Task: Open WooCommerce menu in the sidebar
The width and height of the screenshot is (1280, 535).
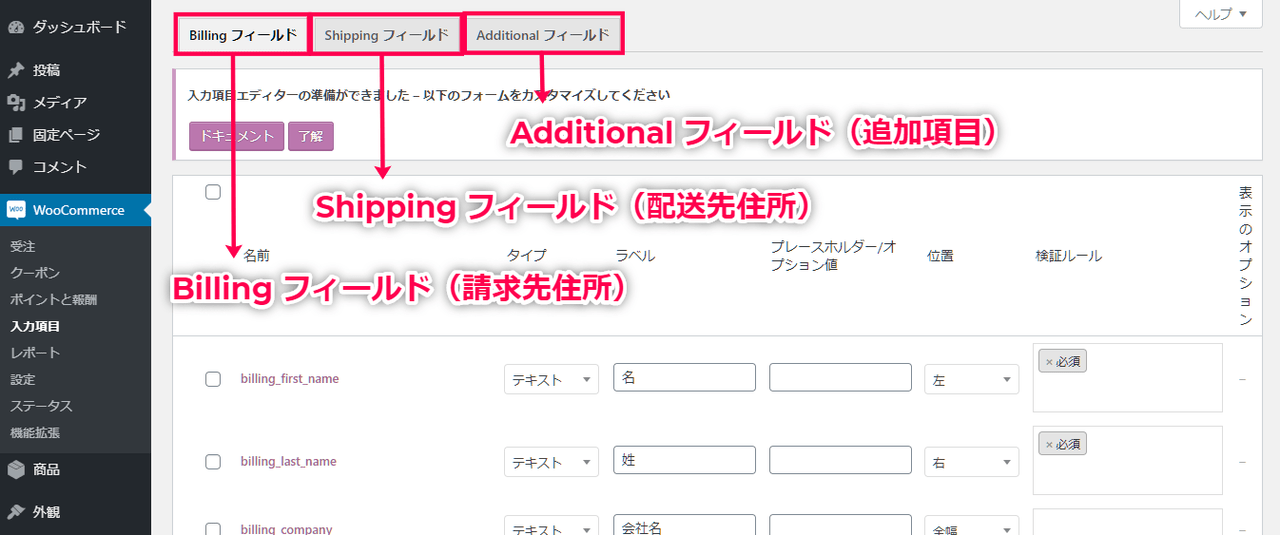Action: (x=75, y=210)
